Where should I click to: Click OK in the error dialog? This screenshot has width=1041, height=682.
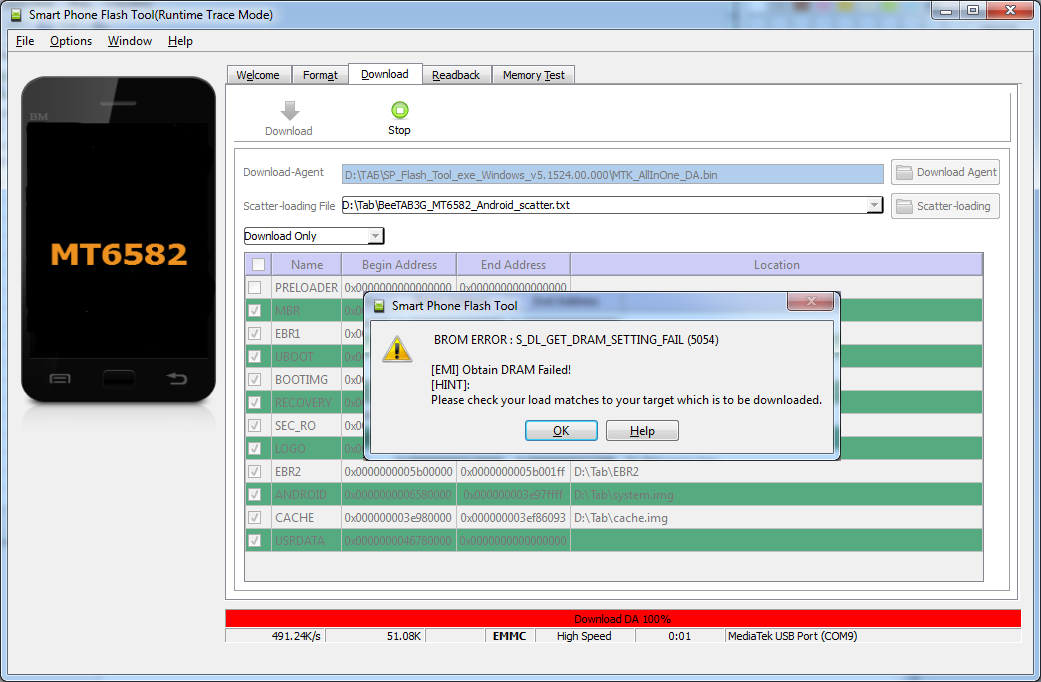pyautogui.click(x=561, y=430)
